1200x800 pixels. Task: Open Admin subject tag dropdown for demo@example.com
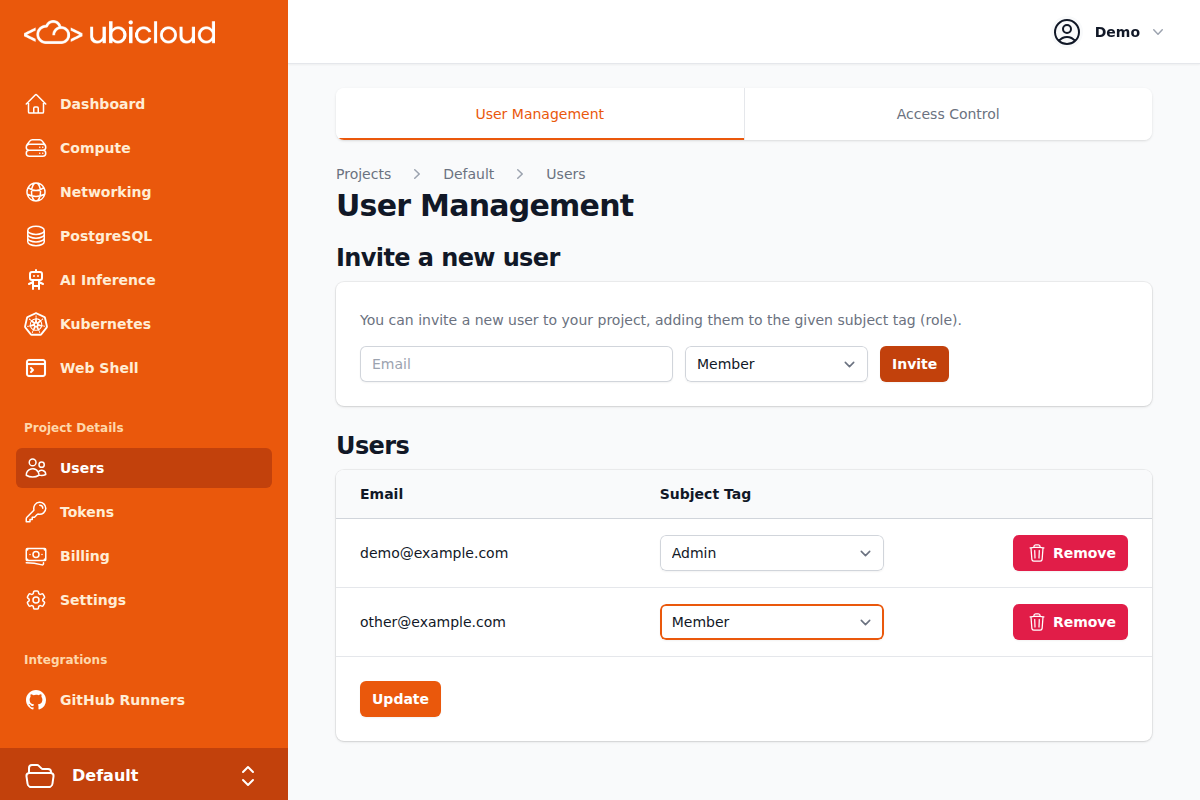point(772,553)
